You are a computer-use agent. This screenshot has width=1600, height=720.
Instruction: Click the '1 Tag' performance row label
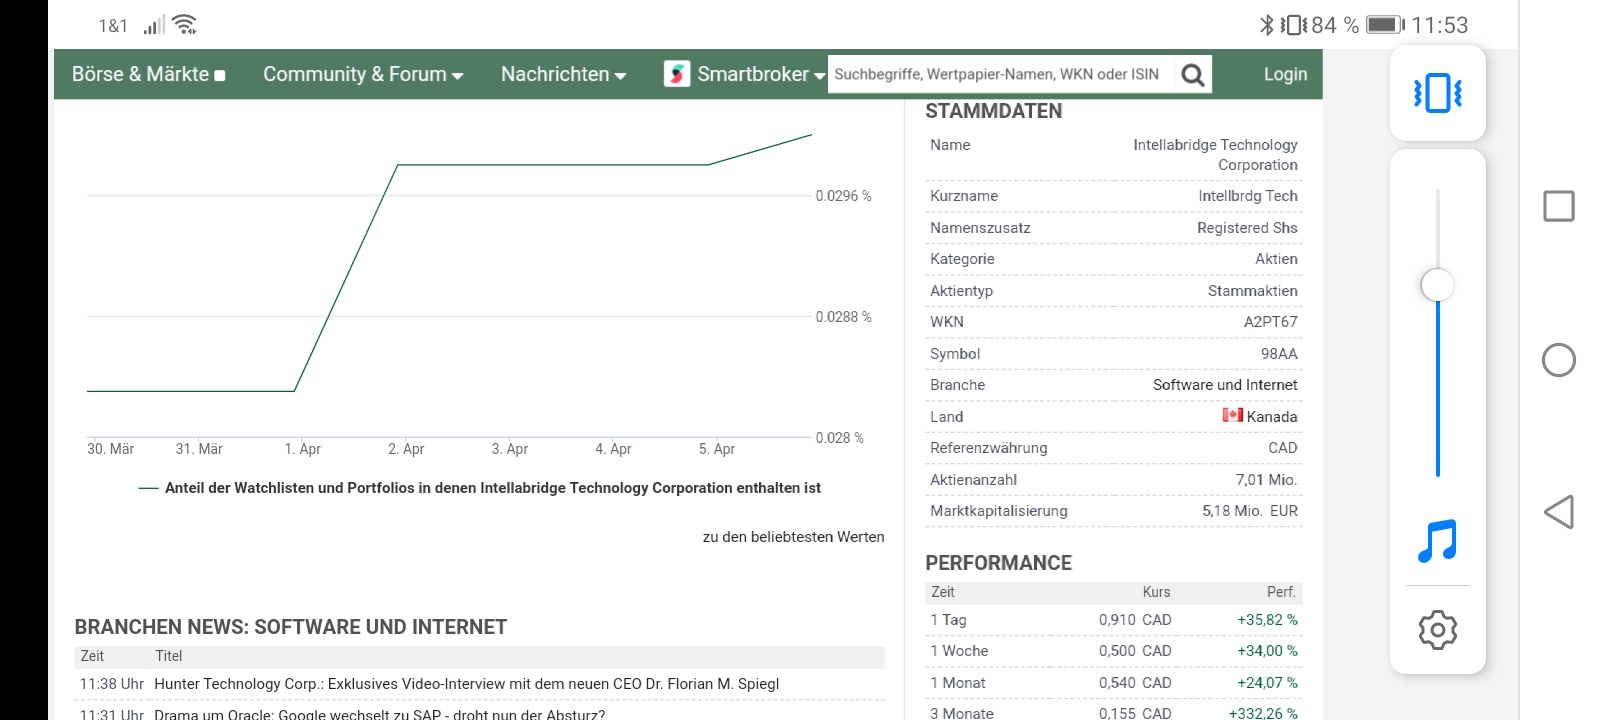[948, 620]
